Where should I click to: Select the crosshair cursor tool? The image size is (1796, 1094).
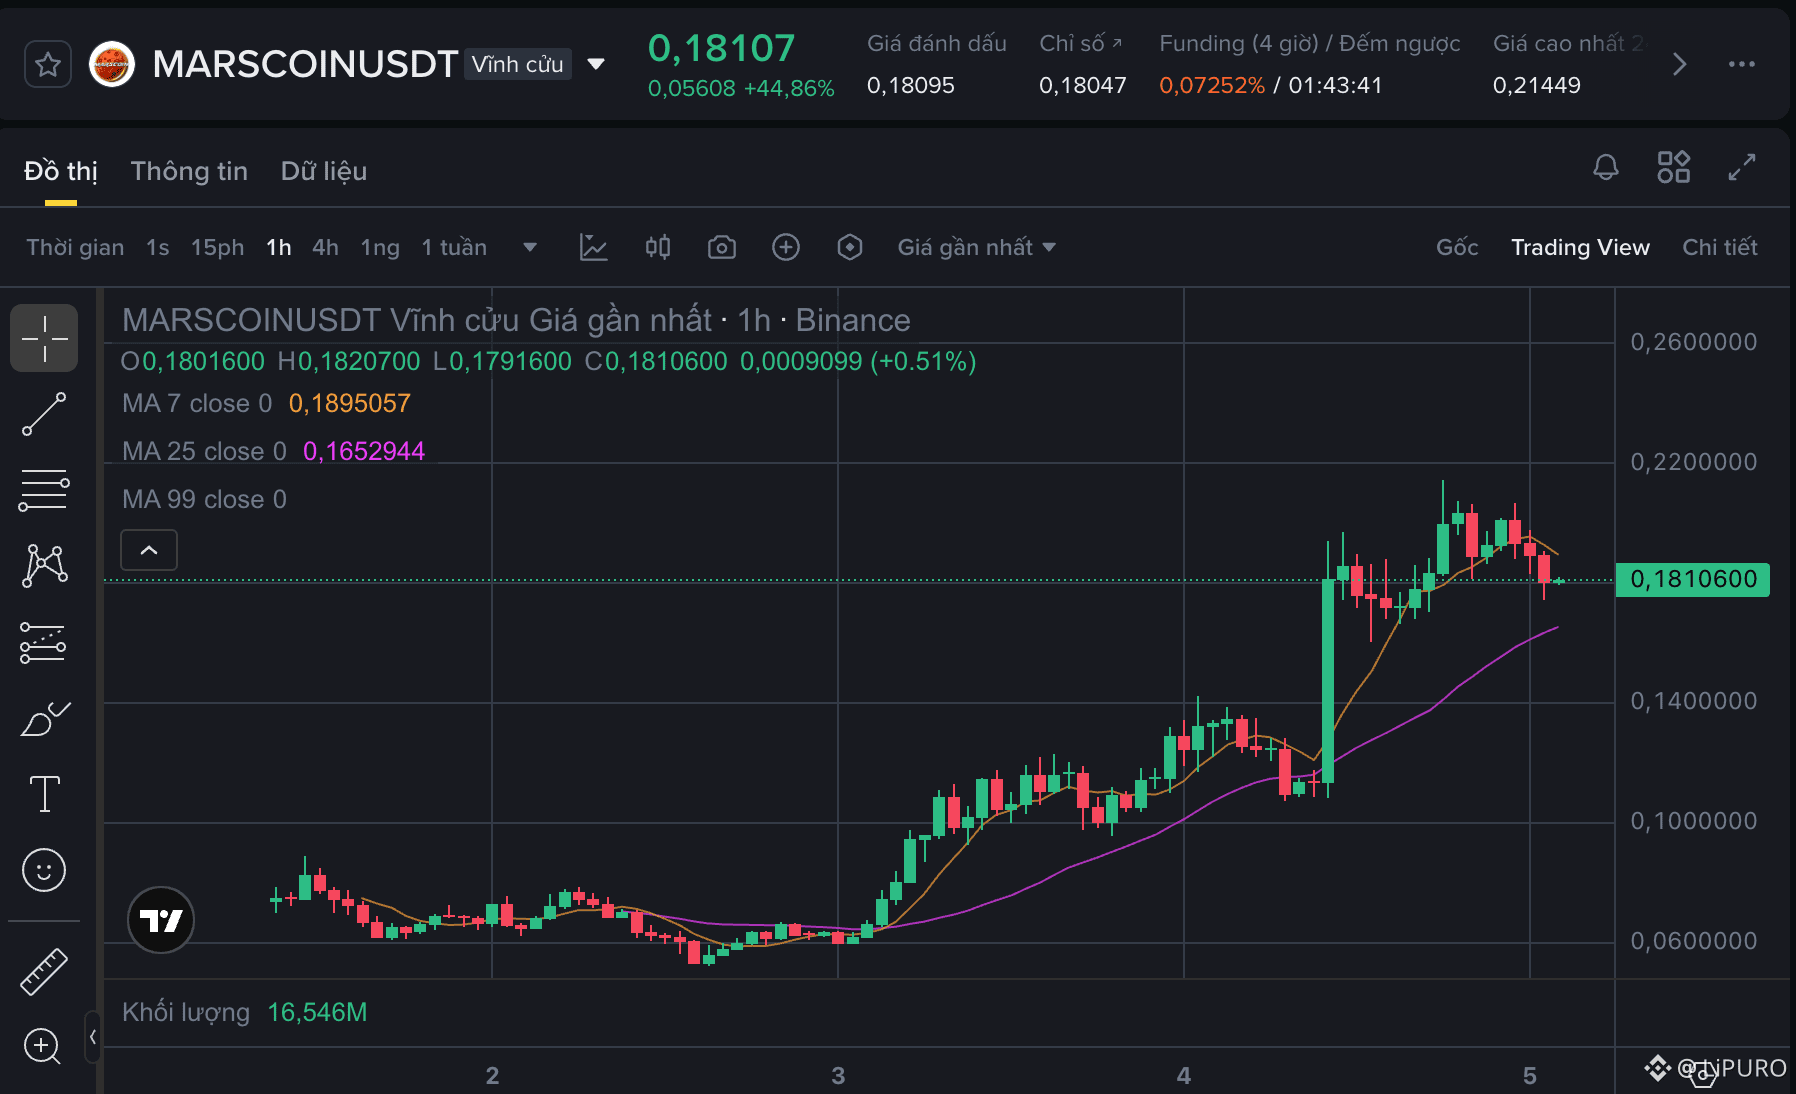coord(44,338)
